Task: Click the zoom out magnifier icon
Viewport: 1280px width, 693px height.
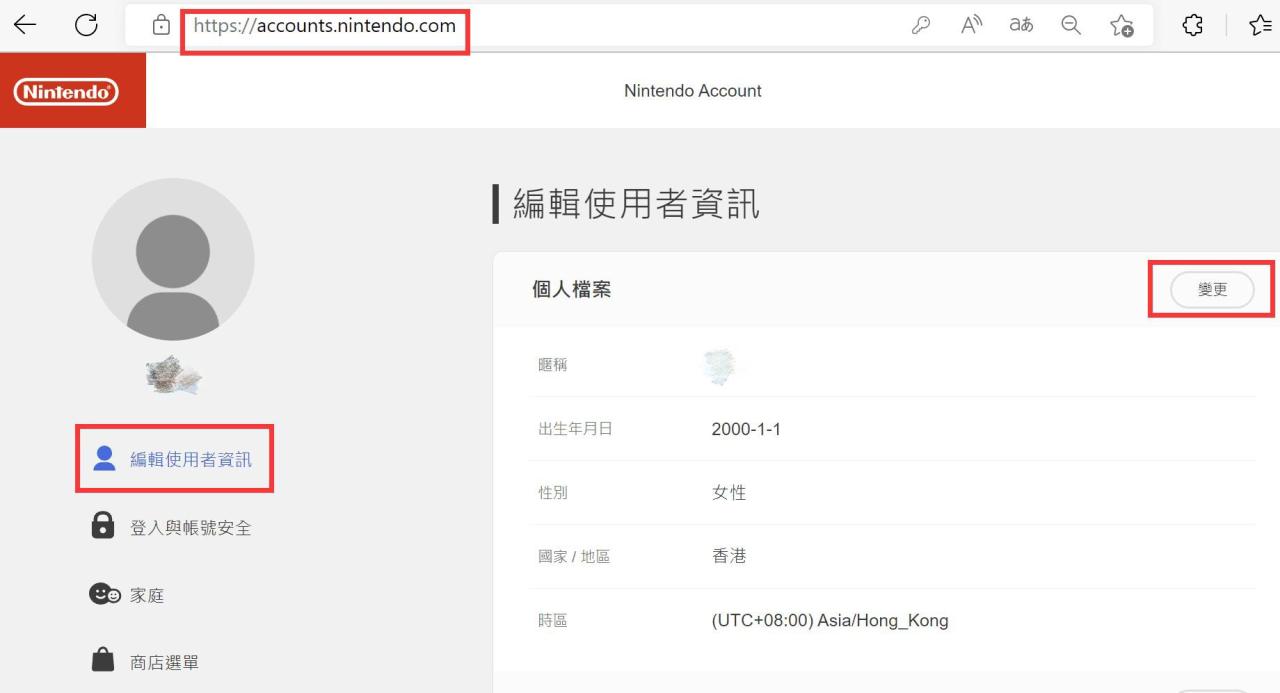Action: coord(1071,27)
